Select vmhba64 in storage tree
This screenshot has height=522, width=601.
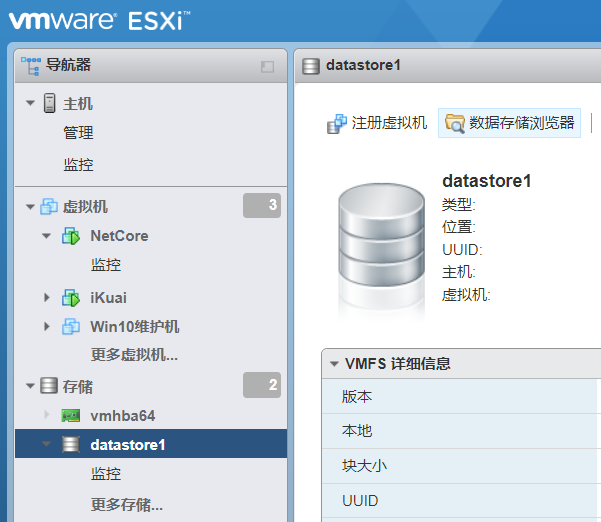[x=123, y=415]
